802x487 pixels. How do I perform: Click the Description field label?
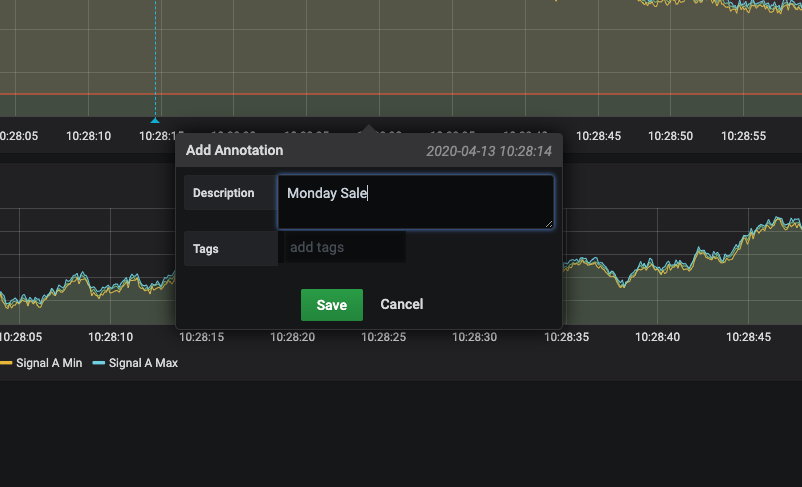(223, 193)
